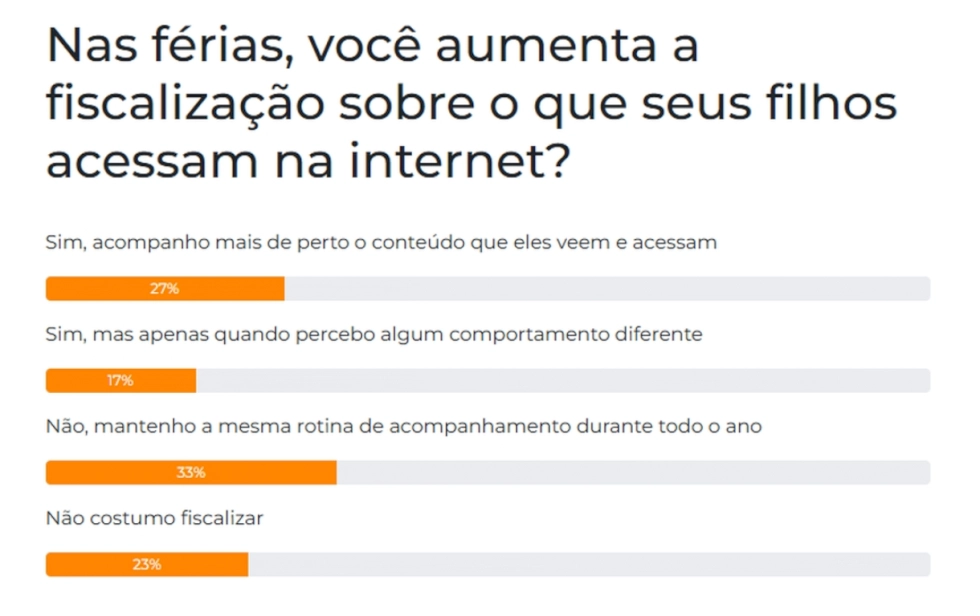Image resolution: width=980 pixels, height=616 pixels.
Task: Click the orange 33% bar segment
Action: click(191, 472)
